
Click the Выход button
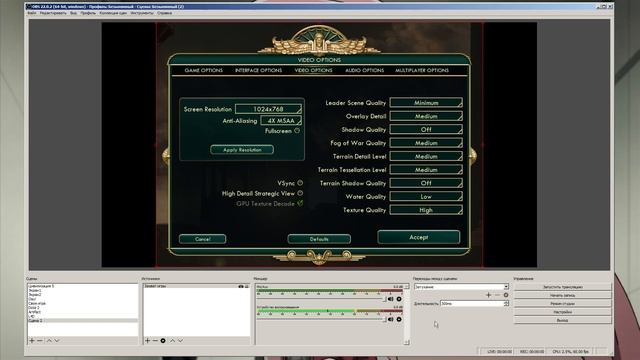coord(562,320)
